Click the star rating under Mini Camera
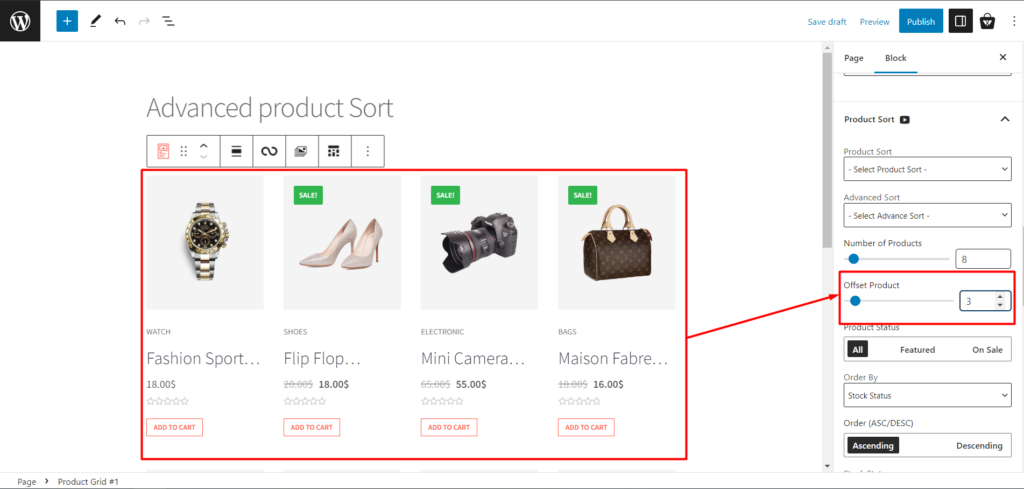This screenshot has height=489, width=1024. [442, 401]
